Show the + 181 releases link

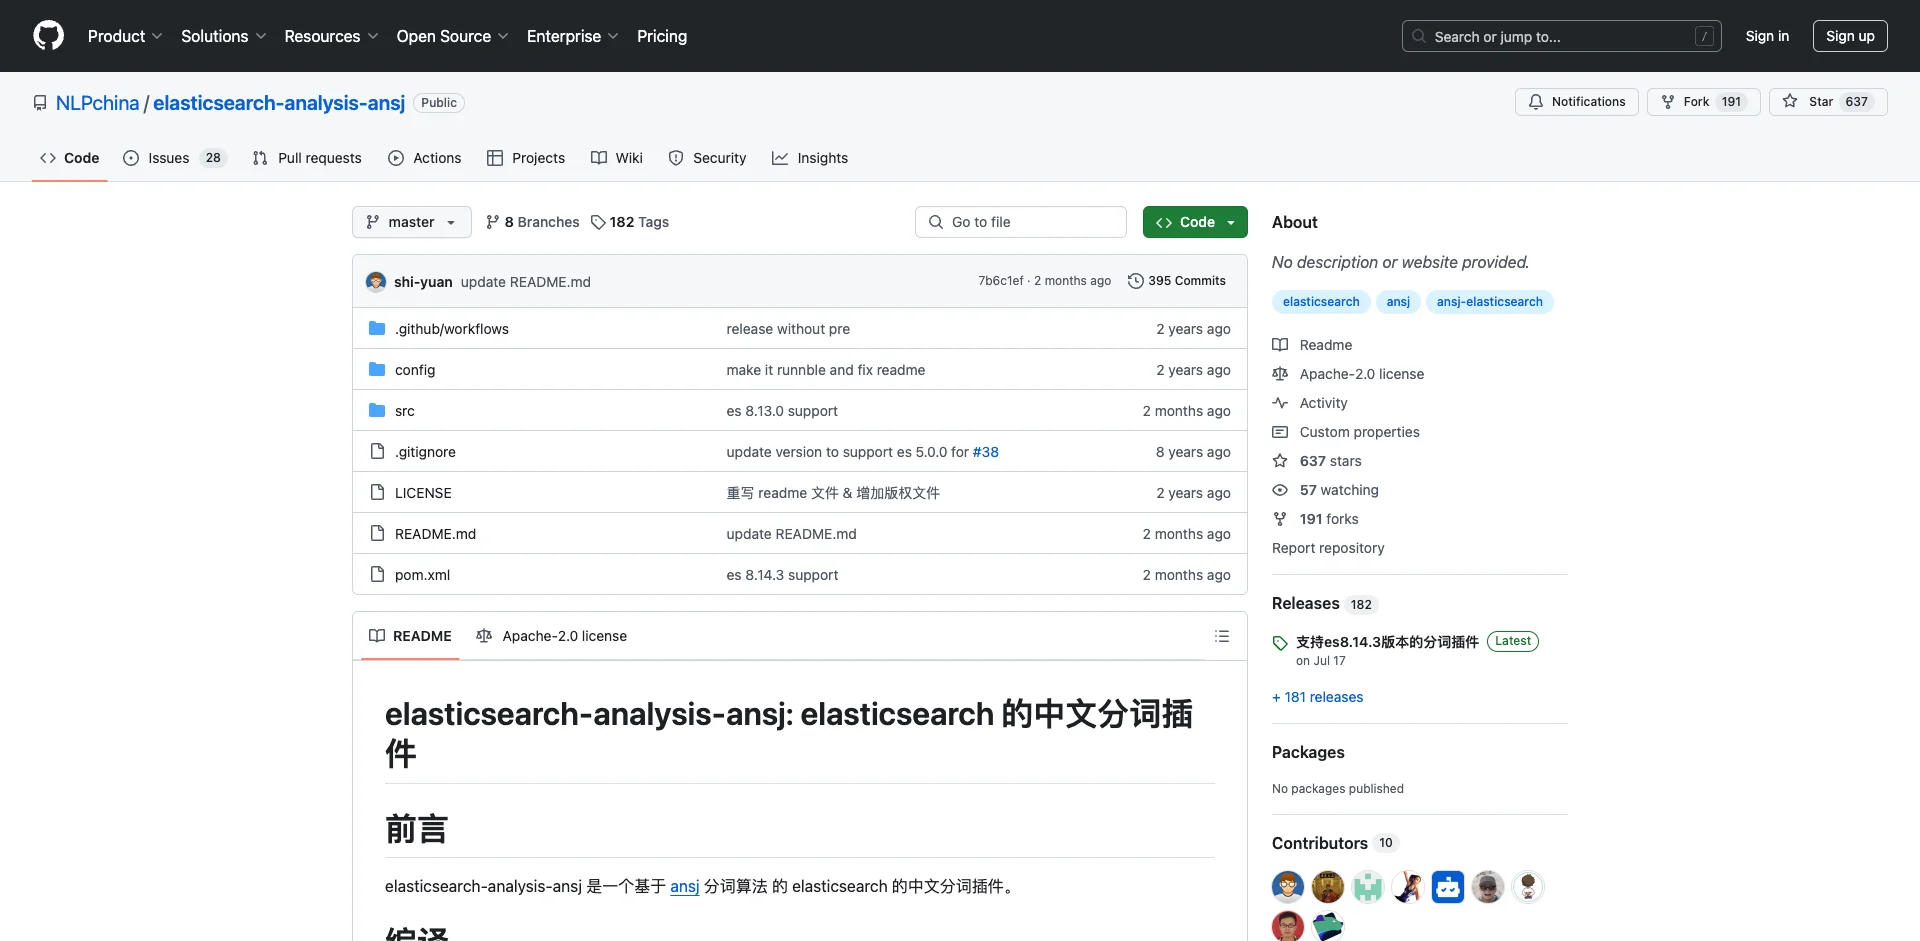[x=1317, y=697]
